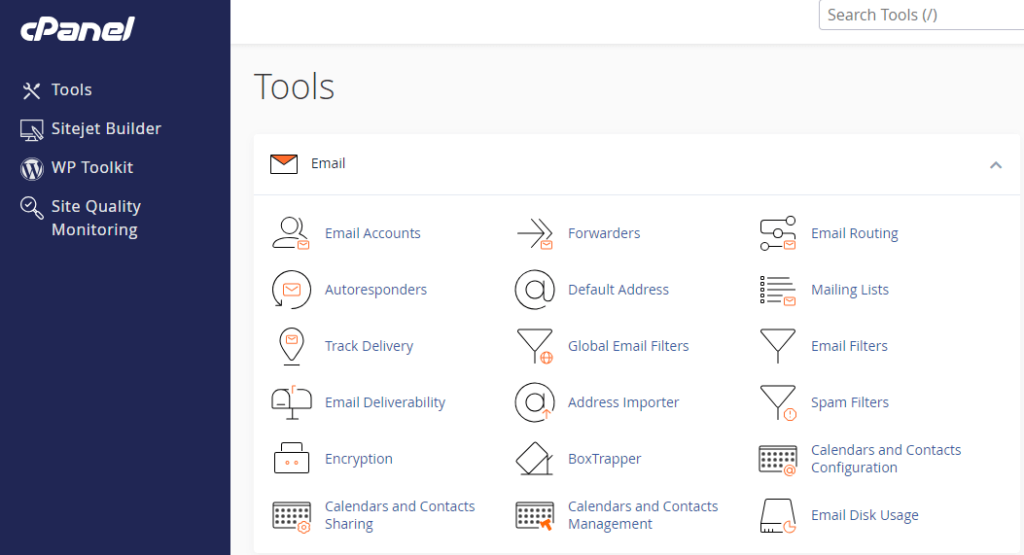
Task: Open Site Quality Monitoring
Action: [95, 218]
